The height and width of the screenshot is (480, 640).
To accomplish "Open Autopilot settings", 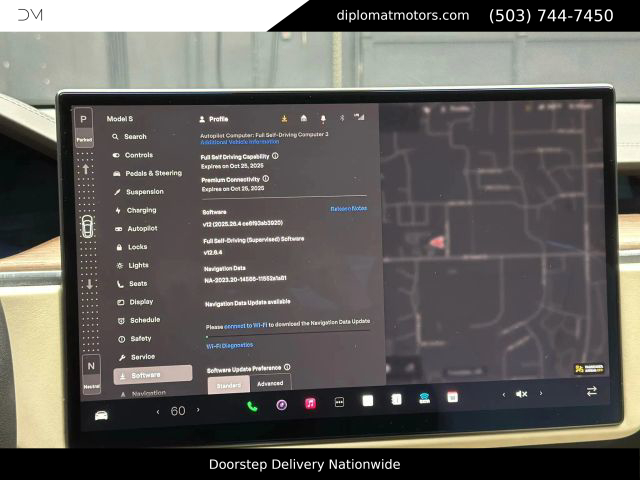I will pyautogui.click(x=136, y=229).
